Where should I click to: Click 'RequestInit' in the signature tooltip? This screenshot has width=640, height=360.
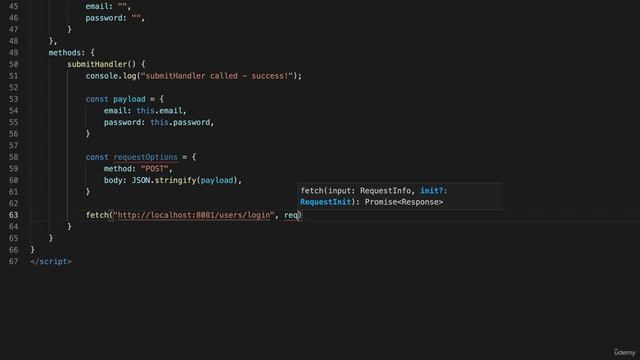point(325,202)
